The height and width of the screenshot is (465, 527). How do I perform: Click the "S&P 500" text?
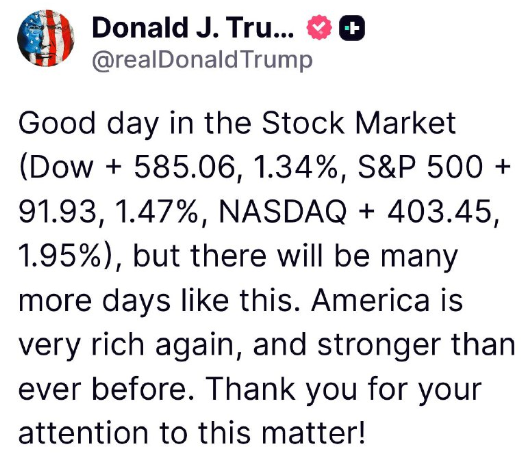420,167
